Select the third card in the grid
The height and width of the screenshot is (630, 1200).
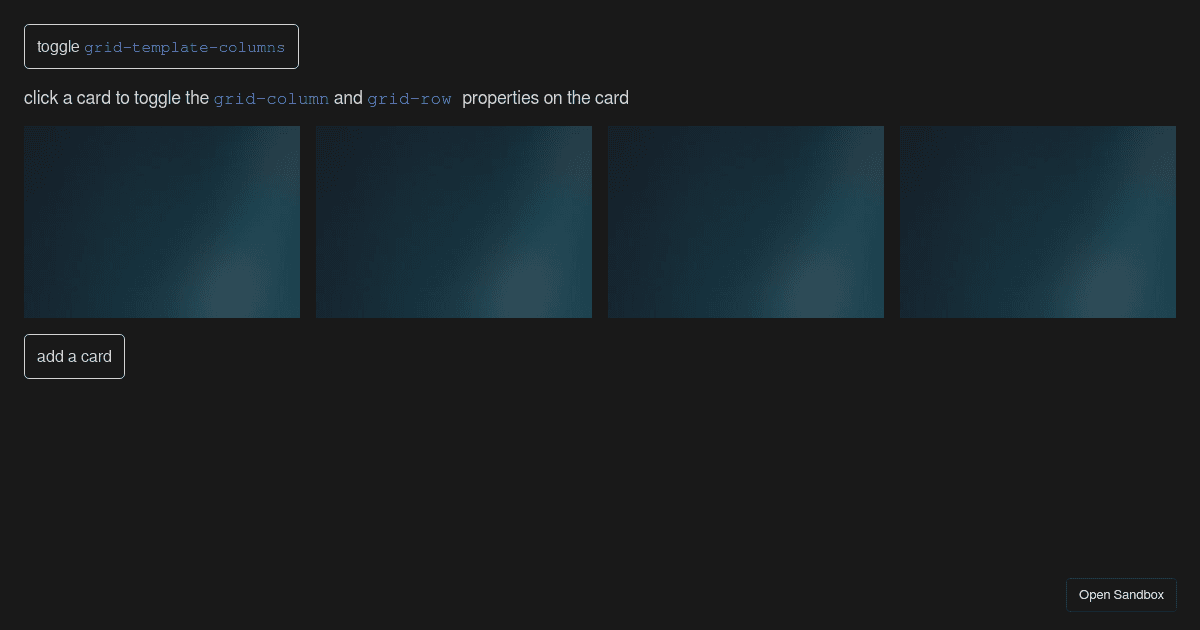click(x=746, y=222)
